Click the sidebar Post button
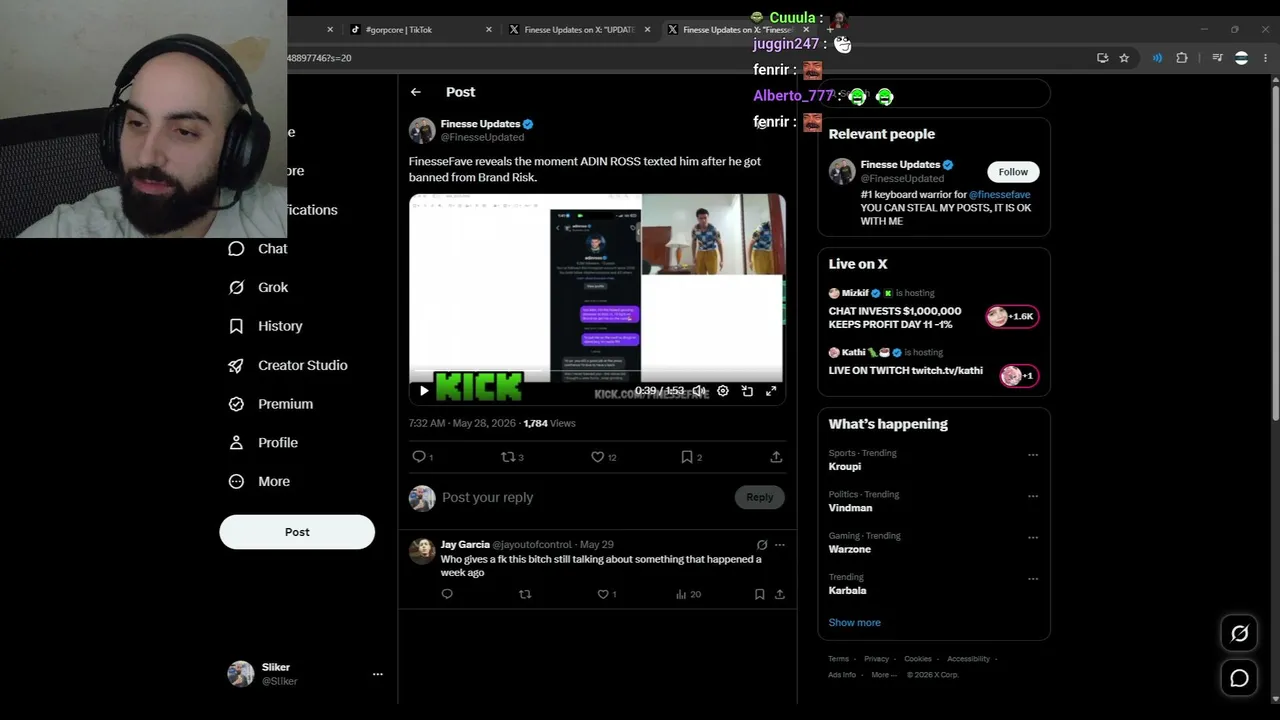This screenshot has width=1280, height=720. [x=297, y=532]
